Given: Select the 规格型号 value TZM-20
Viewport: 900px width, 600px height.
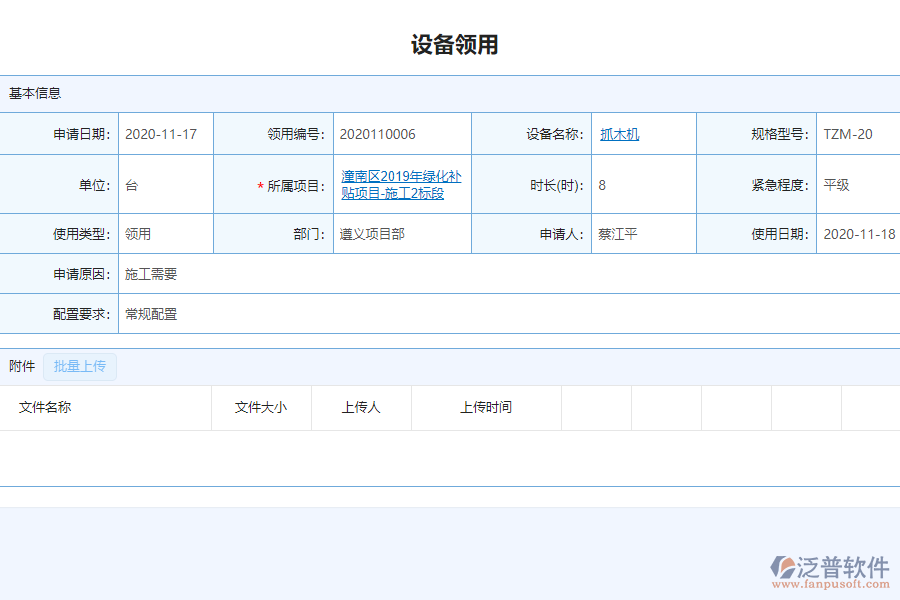Looking at the screenshot, I should tap(849, 133).
